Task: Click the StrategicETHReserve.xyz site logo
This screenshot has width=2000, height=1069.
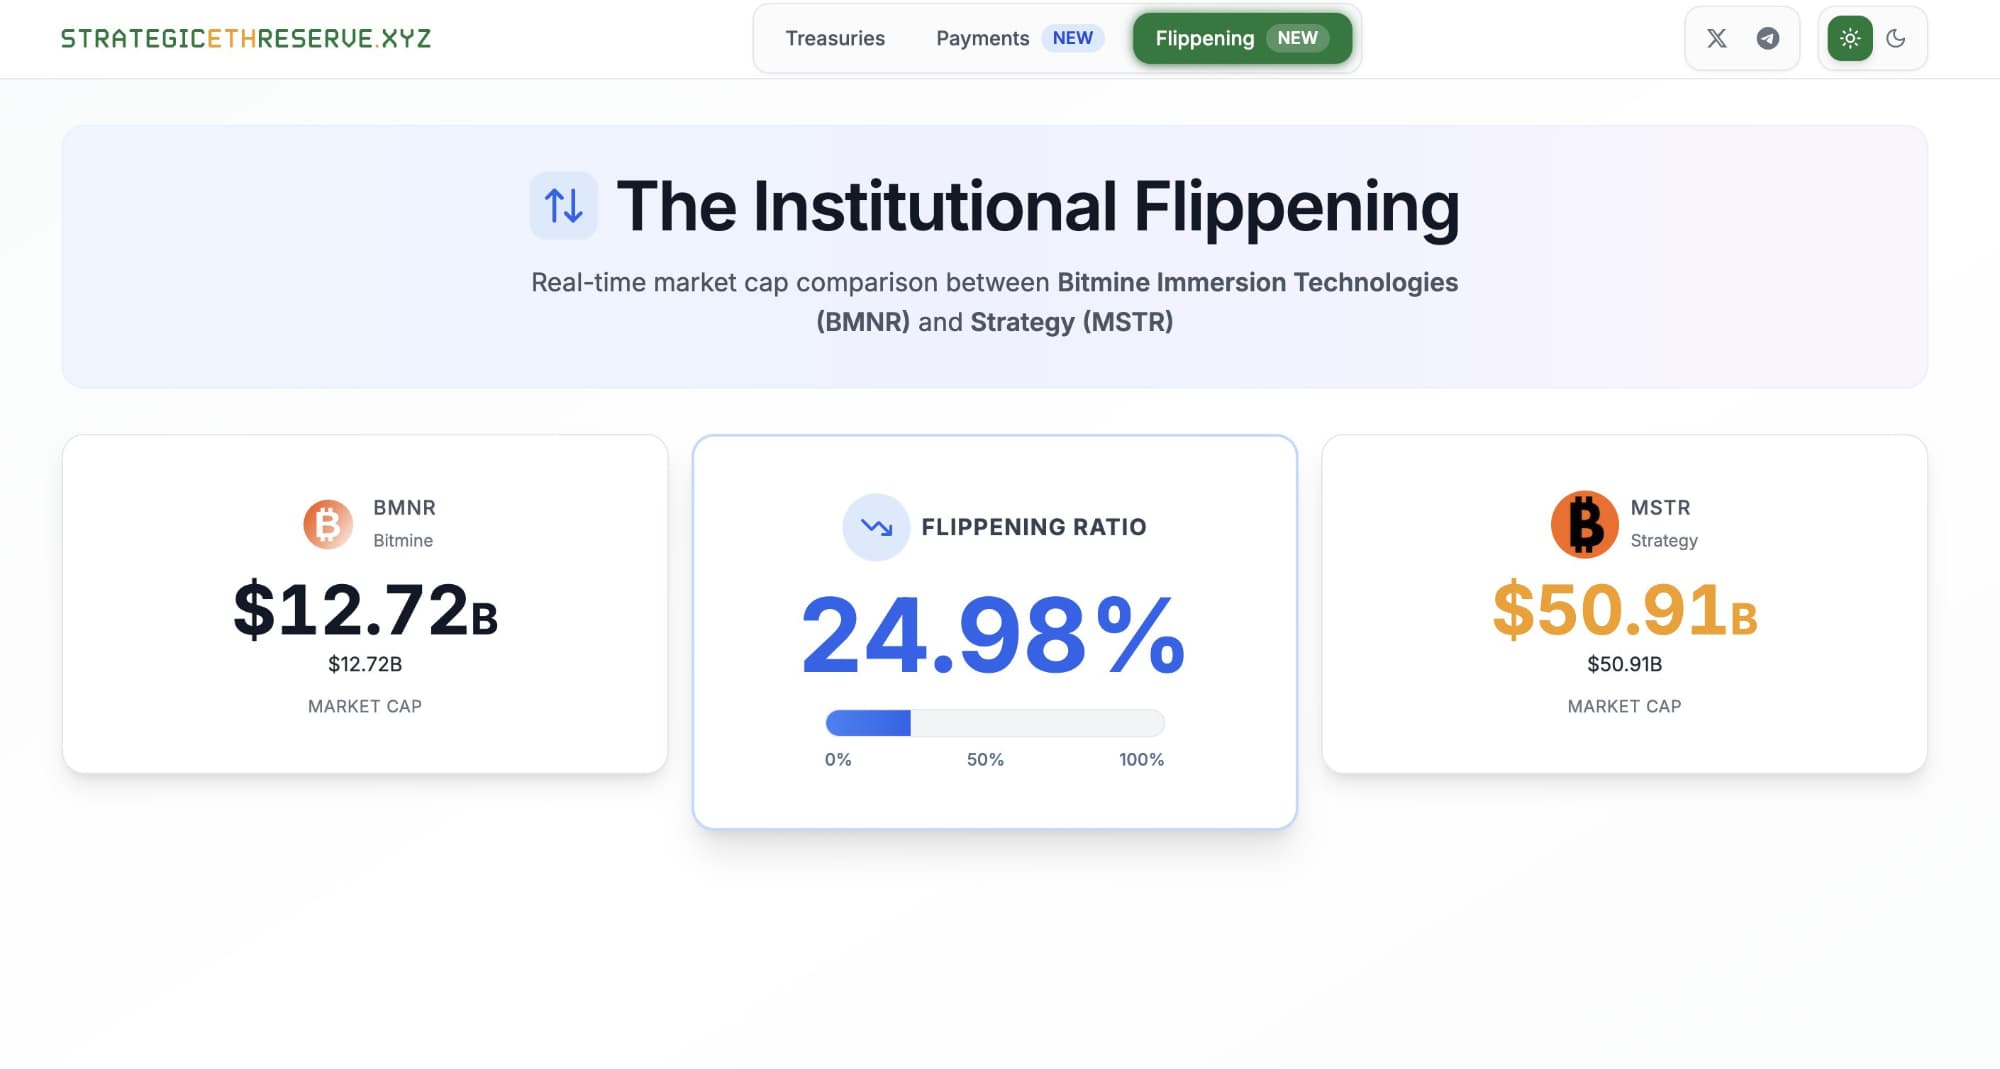Action: [x=246, y=38]
